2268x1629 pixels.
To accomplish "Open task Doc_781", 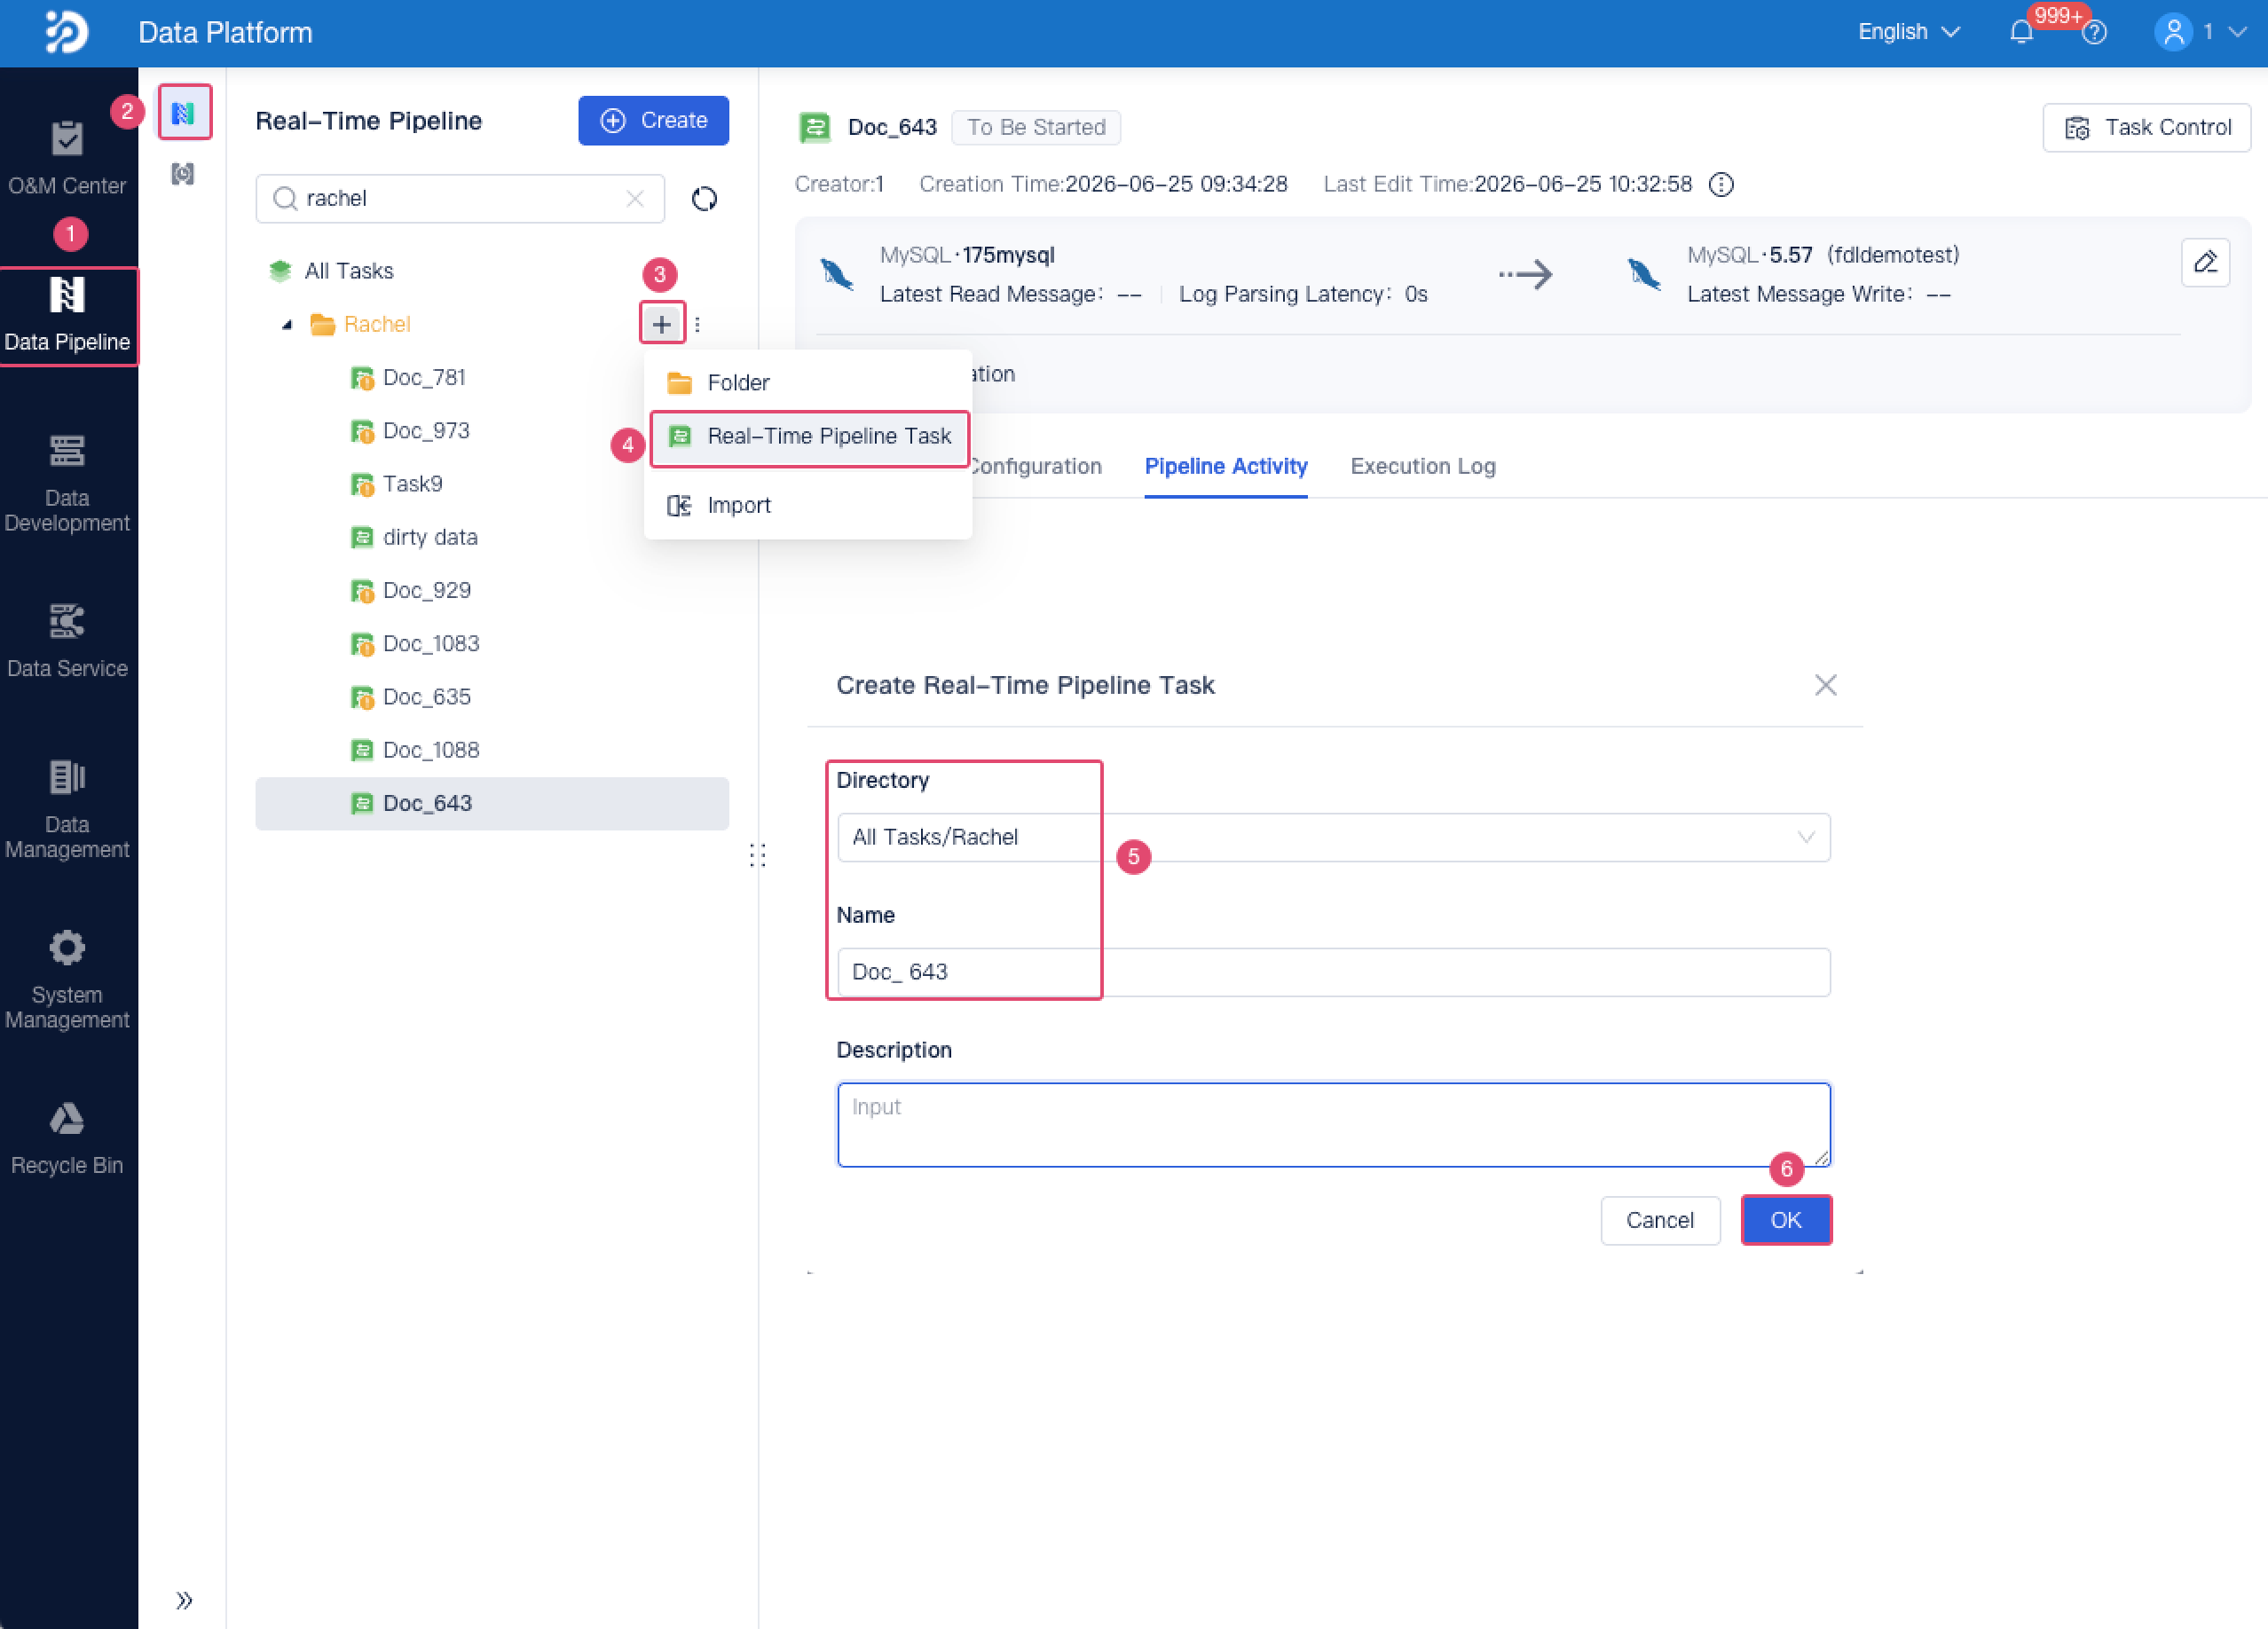I will tap(424, 377).
